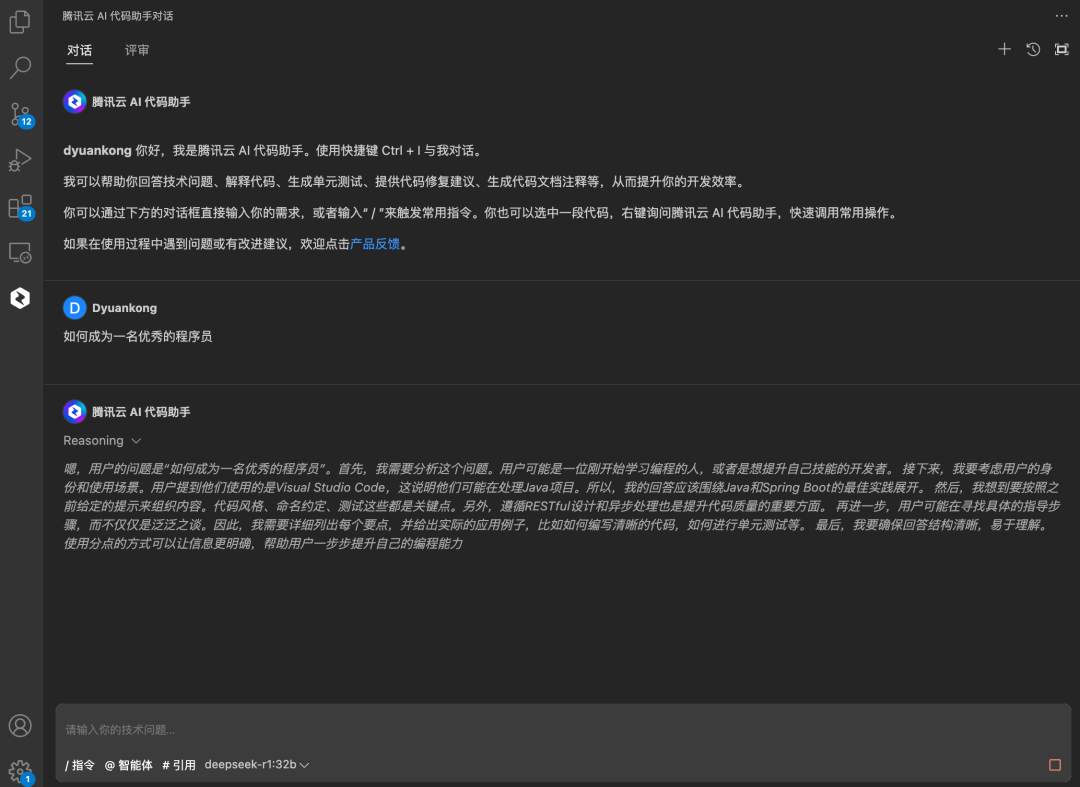Open the Explorer files icon
Image resolution: width=1080 pixels, height=787 pixels.
(20, 22)
